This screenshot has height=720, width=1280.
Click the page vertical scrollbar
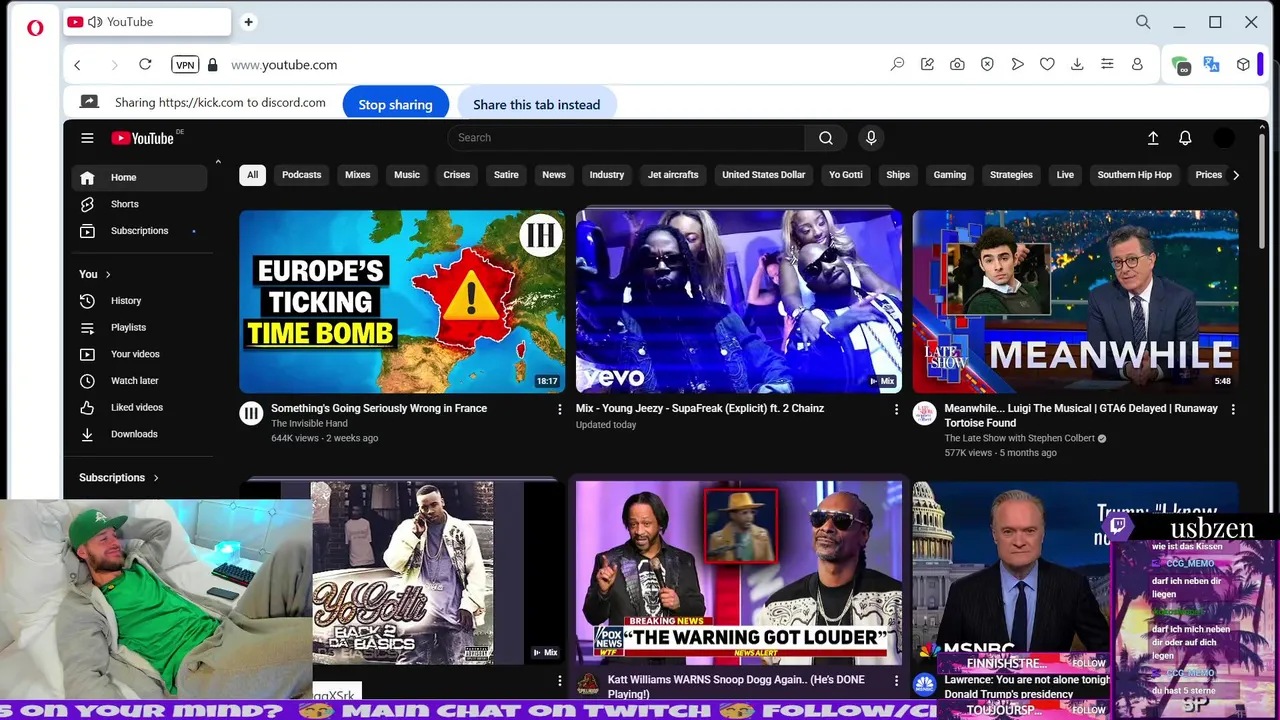[x=1262, y=190]
